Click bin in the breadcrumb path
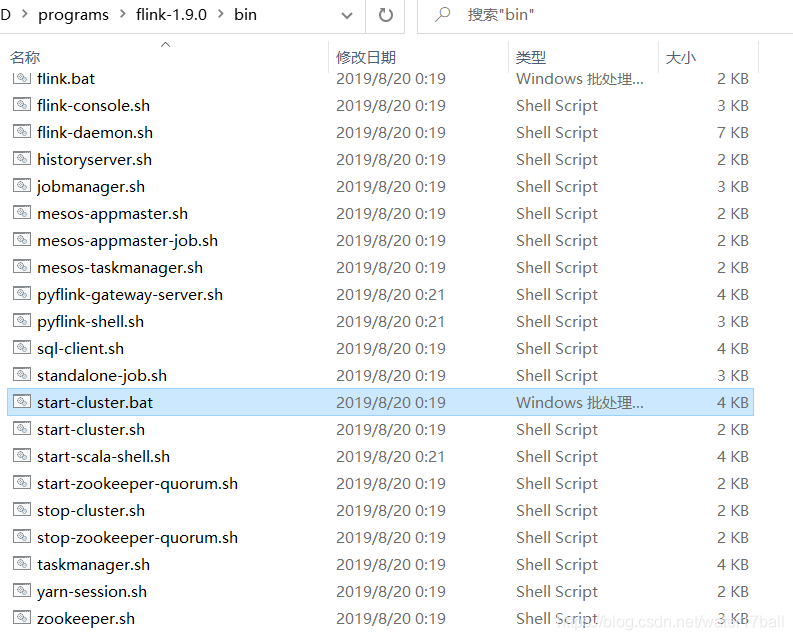Screen dimensions: 793x640 (245, 15)
